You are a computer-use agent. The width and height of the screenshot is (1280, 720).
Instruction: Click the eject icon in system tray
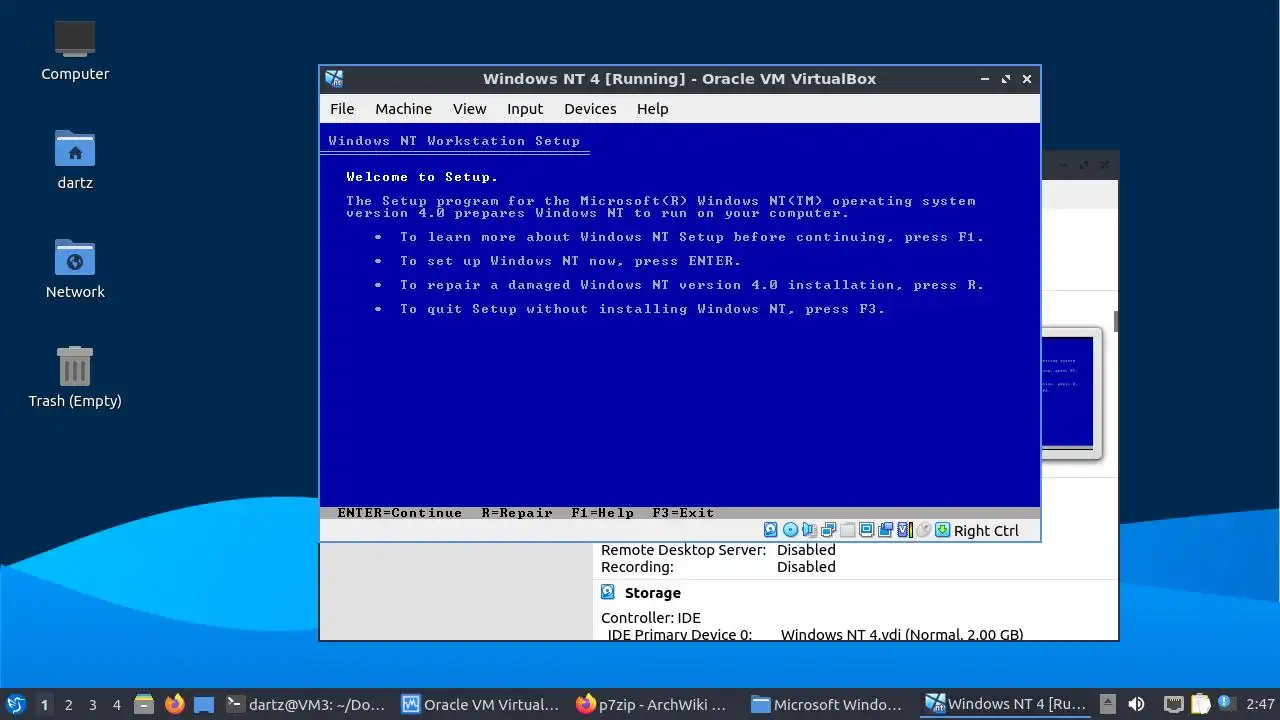(1108, 704)
